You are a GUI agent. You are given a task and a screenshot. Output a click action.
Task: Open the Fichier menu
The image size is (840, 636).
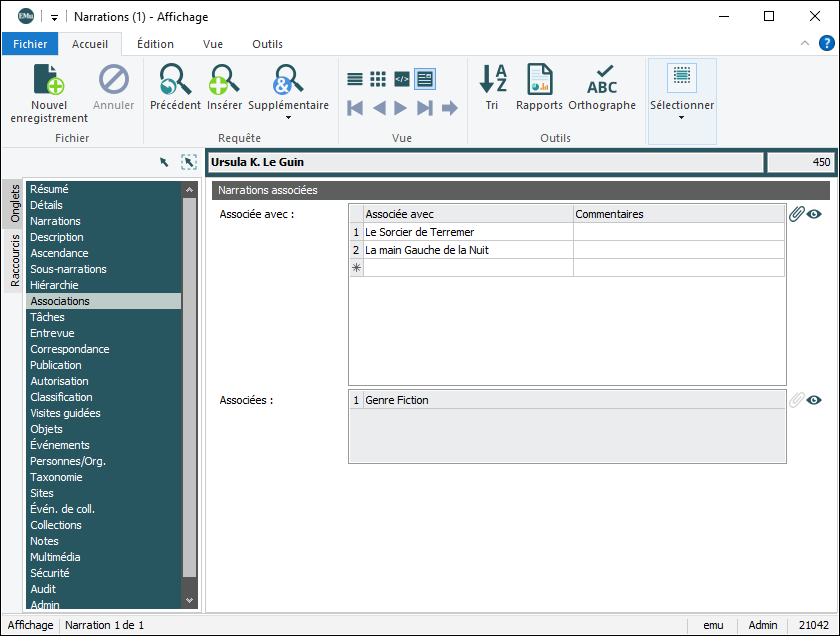click(x=30, y=44)
